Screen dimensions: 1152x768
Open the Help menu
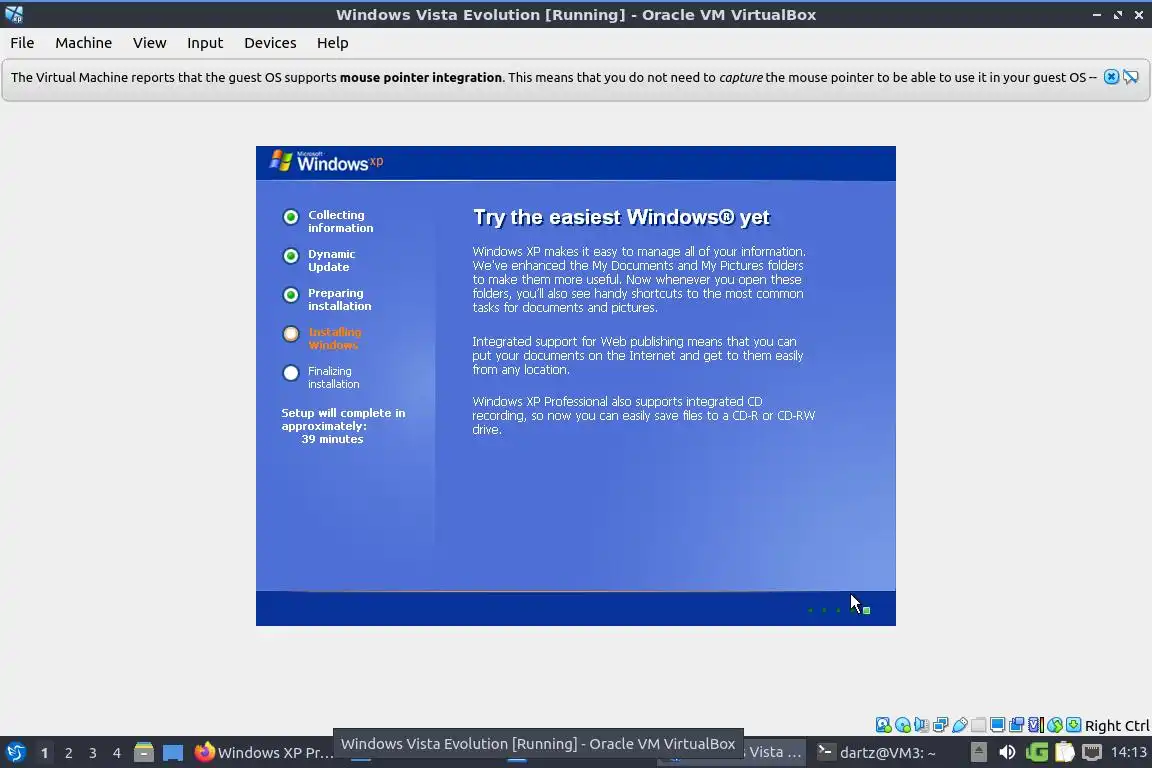pyautogui.click(x=332, y=43)
